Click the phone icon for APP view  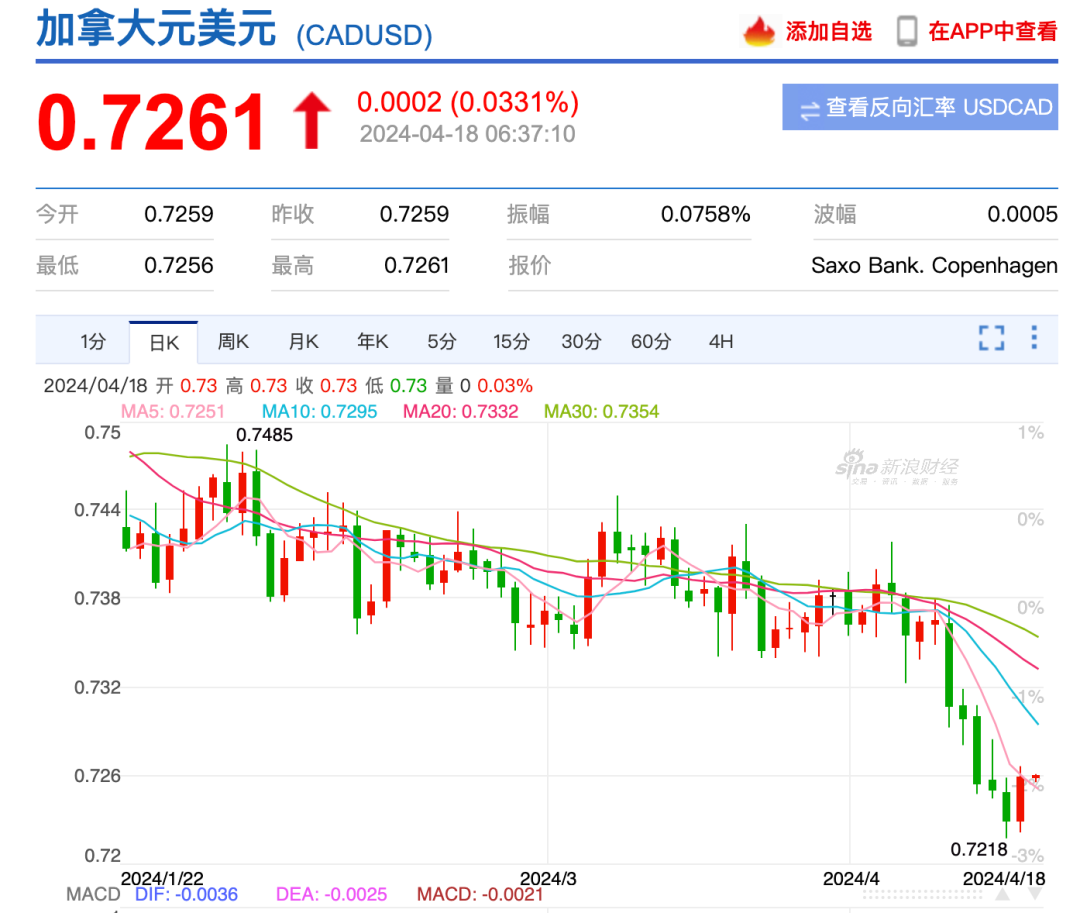click(906, 32)
